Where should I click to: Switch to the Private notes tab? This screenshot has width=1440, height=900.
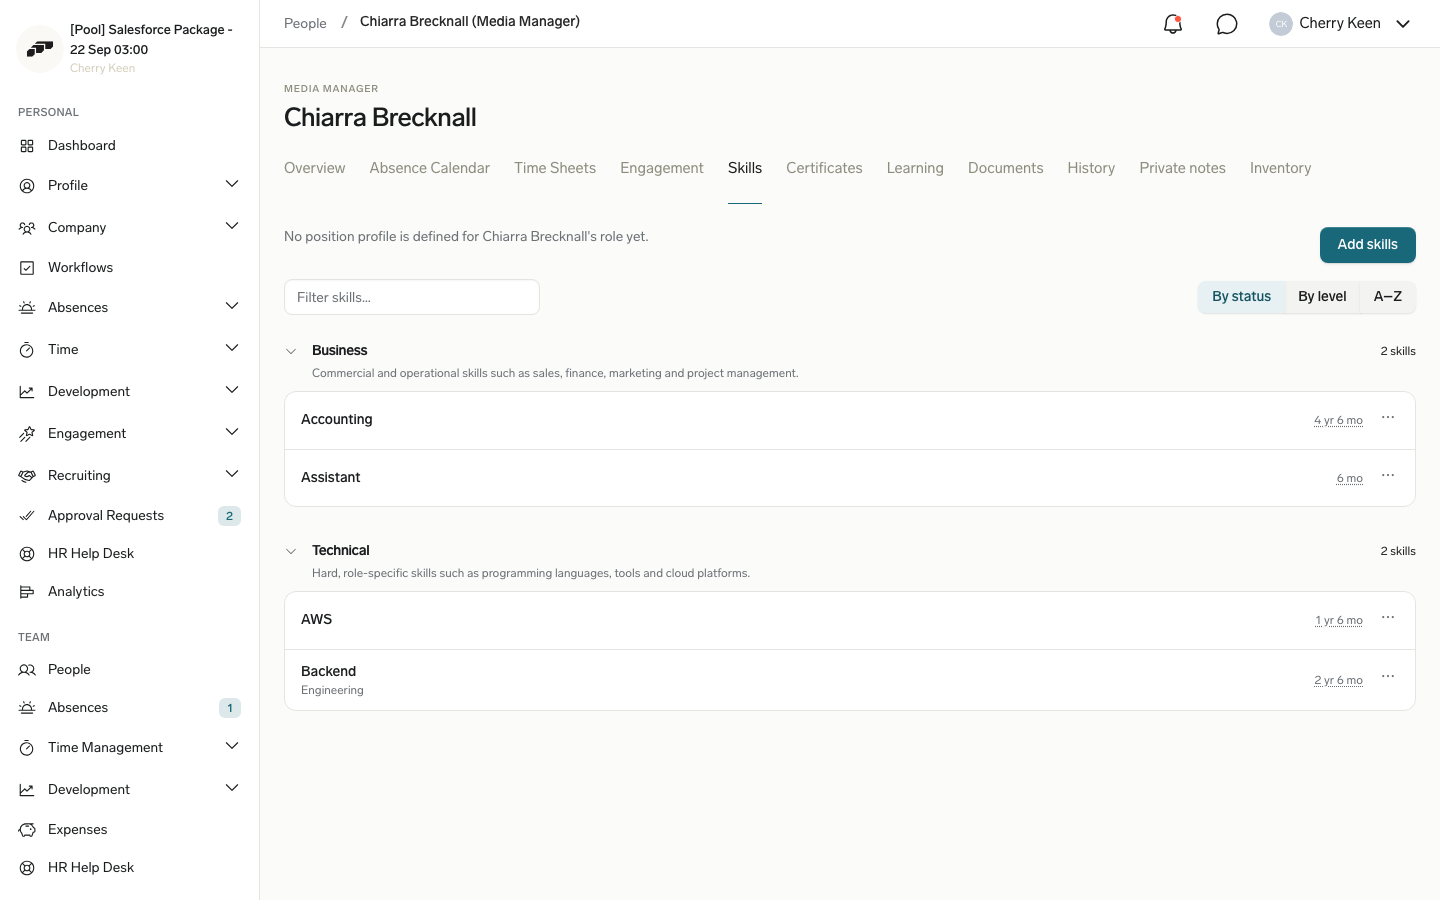click(1182, 168)
